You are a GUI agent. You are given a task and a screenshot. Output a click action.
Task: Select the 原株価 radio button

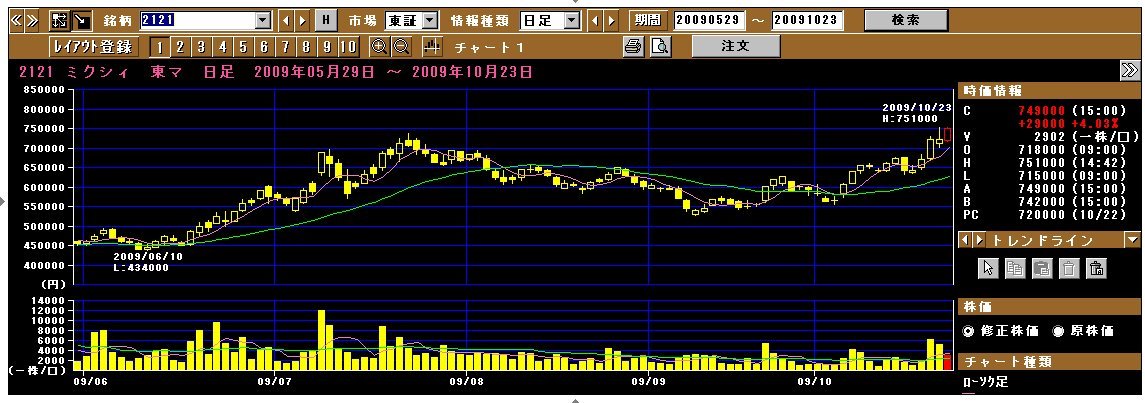click(x=1058, y=331)
